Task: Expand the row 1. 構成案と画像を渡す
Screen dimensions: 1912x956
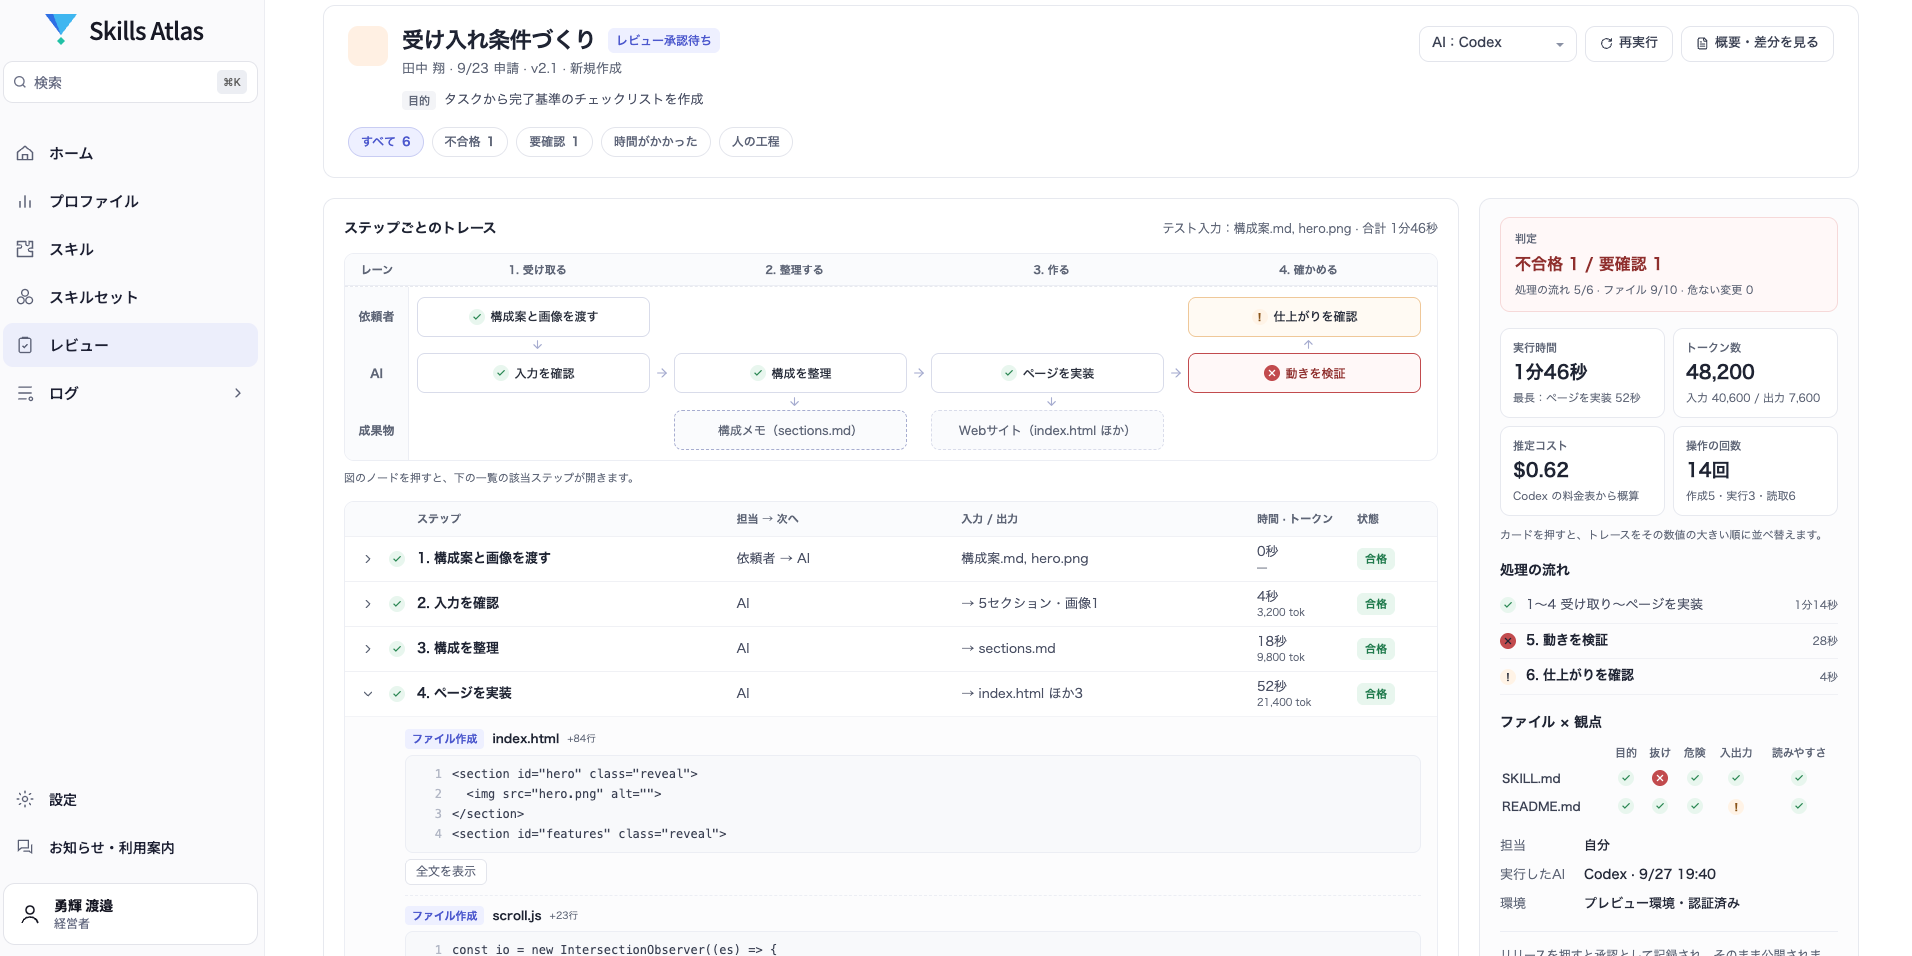Action: click(x=368, y=559)
